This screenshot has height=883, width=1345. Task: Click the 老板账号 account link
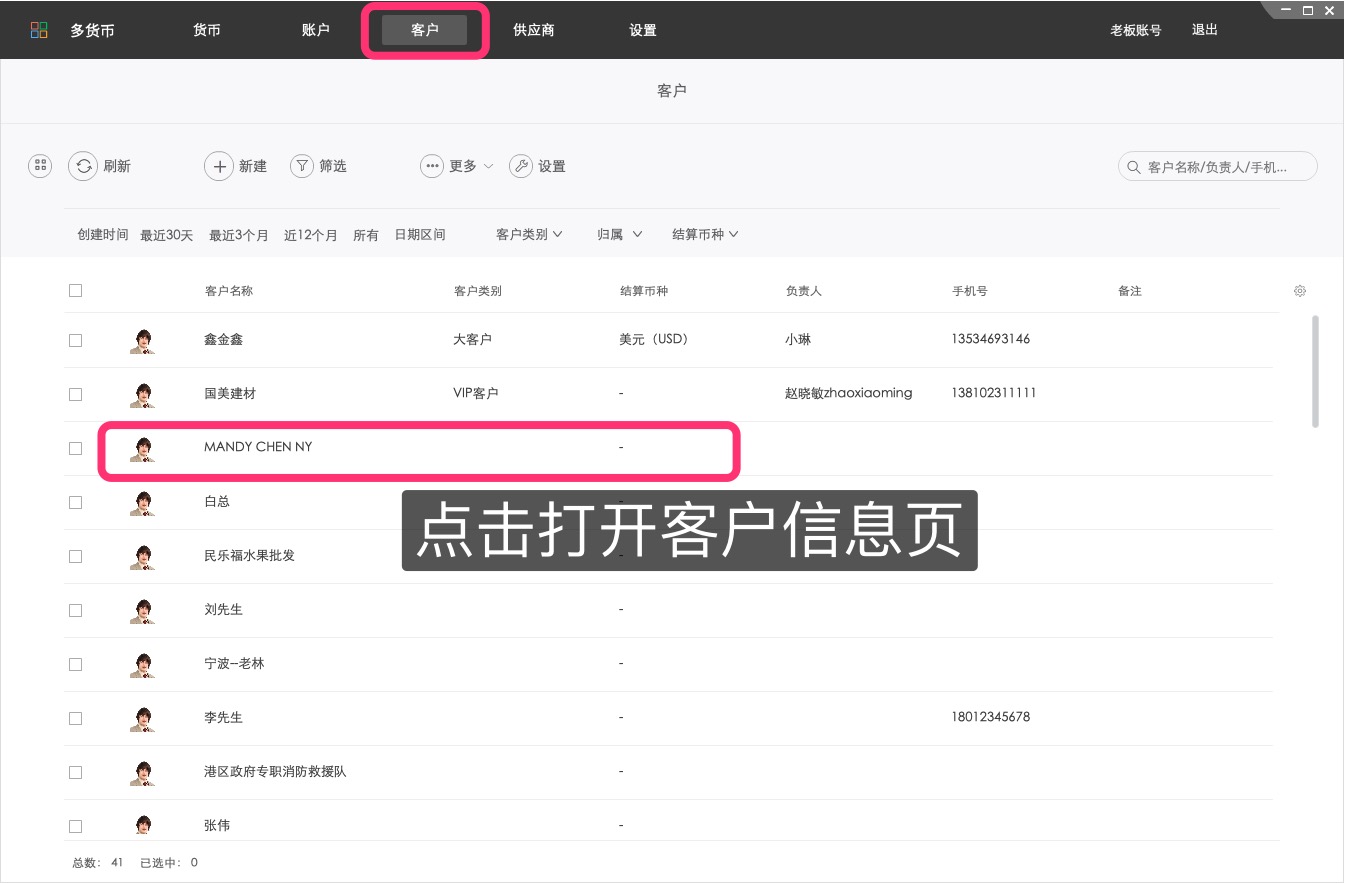pos(1136,30)
